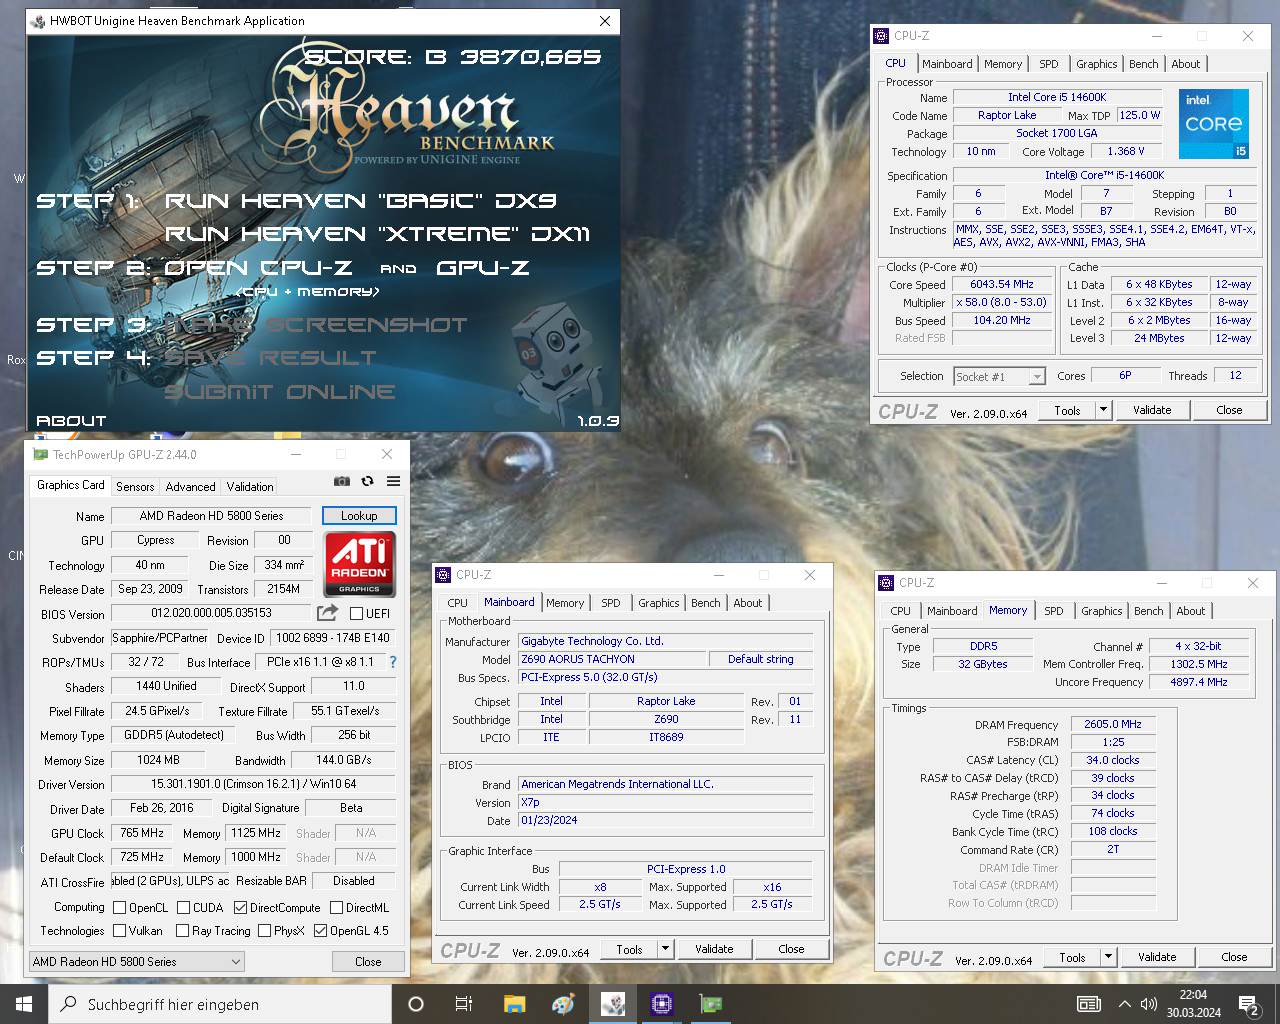Open Task View on the taskbar
The height and width of the screenshot is (1024, 1280).
(x=463, y=1004)
